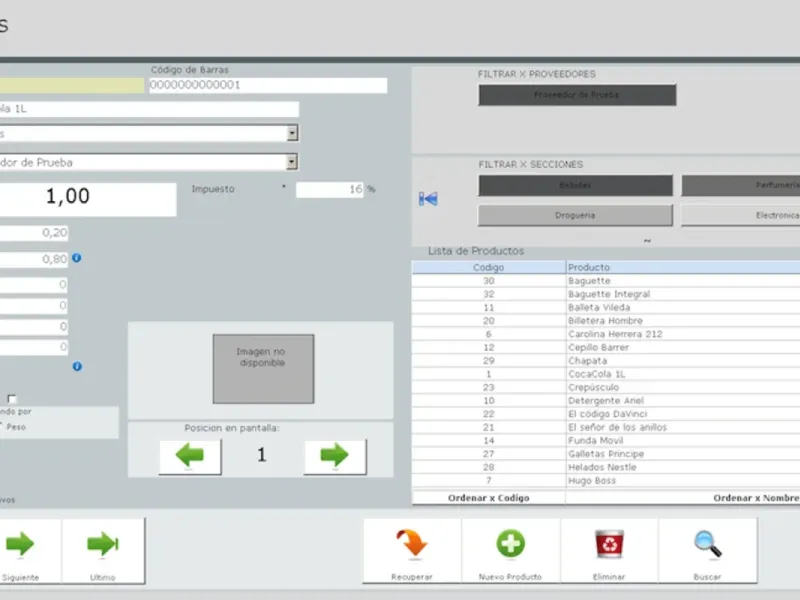Viewport: 800px width, 600px height.
Task: Add a Nuevo Producto
Action: [x=510, y=551]
